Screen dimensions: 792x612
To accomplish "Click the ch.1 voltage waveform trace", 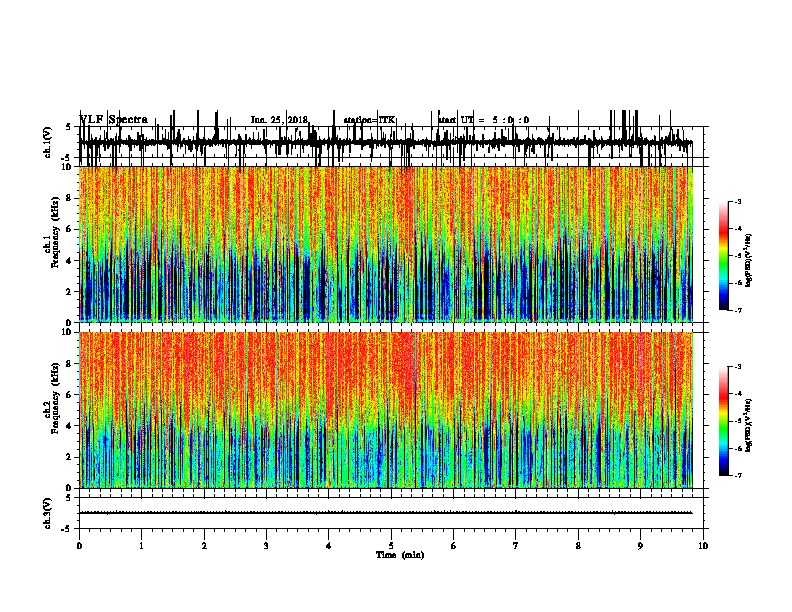I will click(386, 142).
